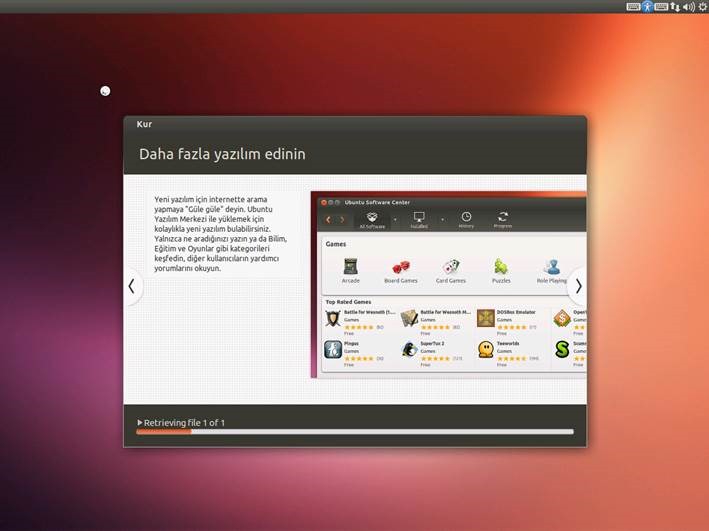709x531 pixels.
Task: Switch to the Installed view
Action: (419, 219)
